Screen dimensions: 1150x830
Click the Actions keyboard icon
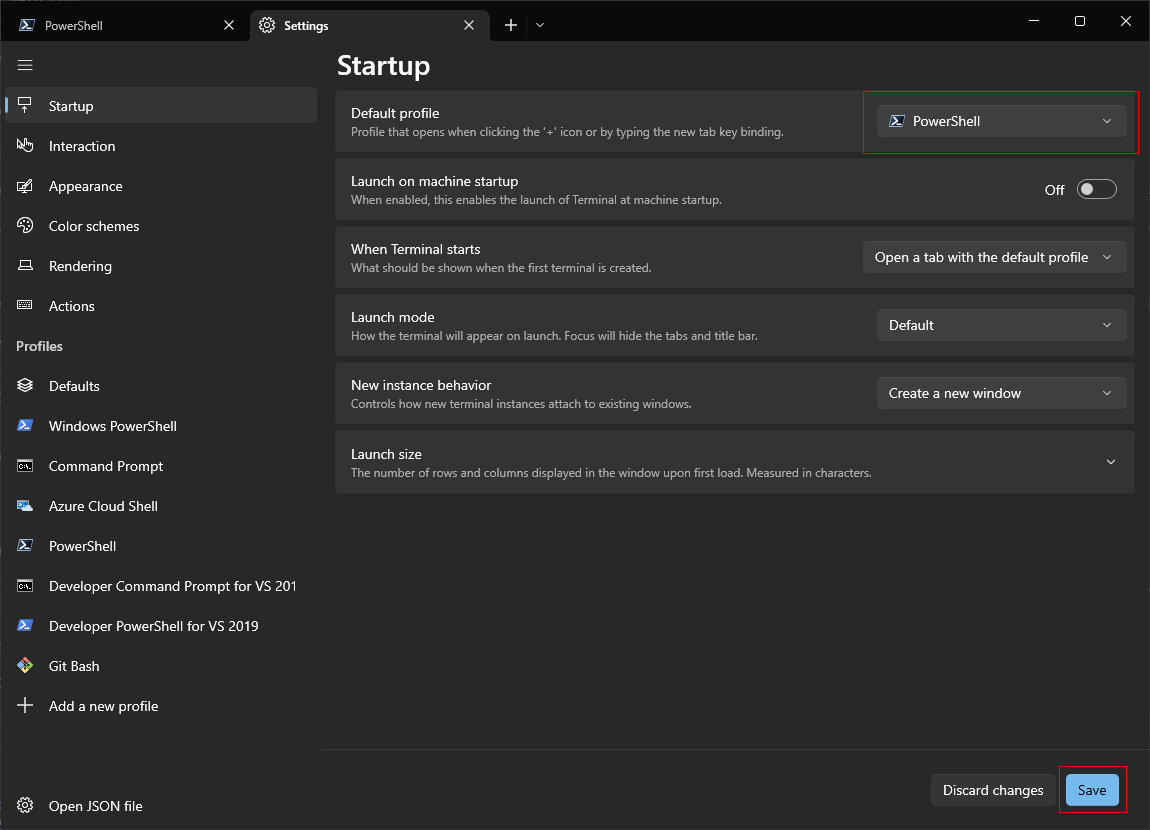25,305
